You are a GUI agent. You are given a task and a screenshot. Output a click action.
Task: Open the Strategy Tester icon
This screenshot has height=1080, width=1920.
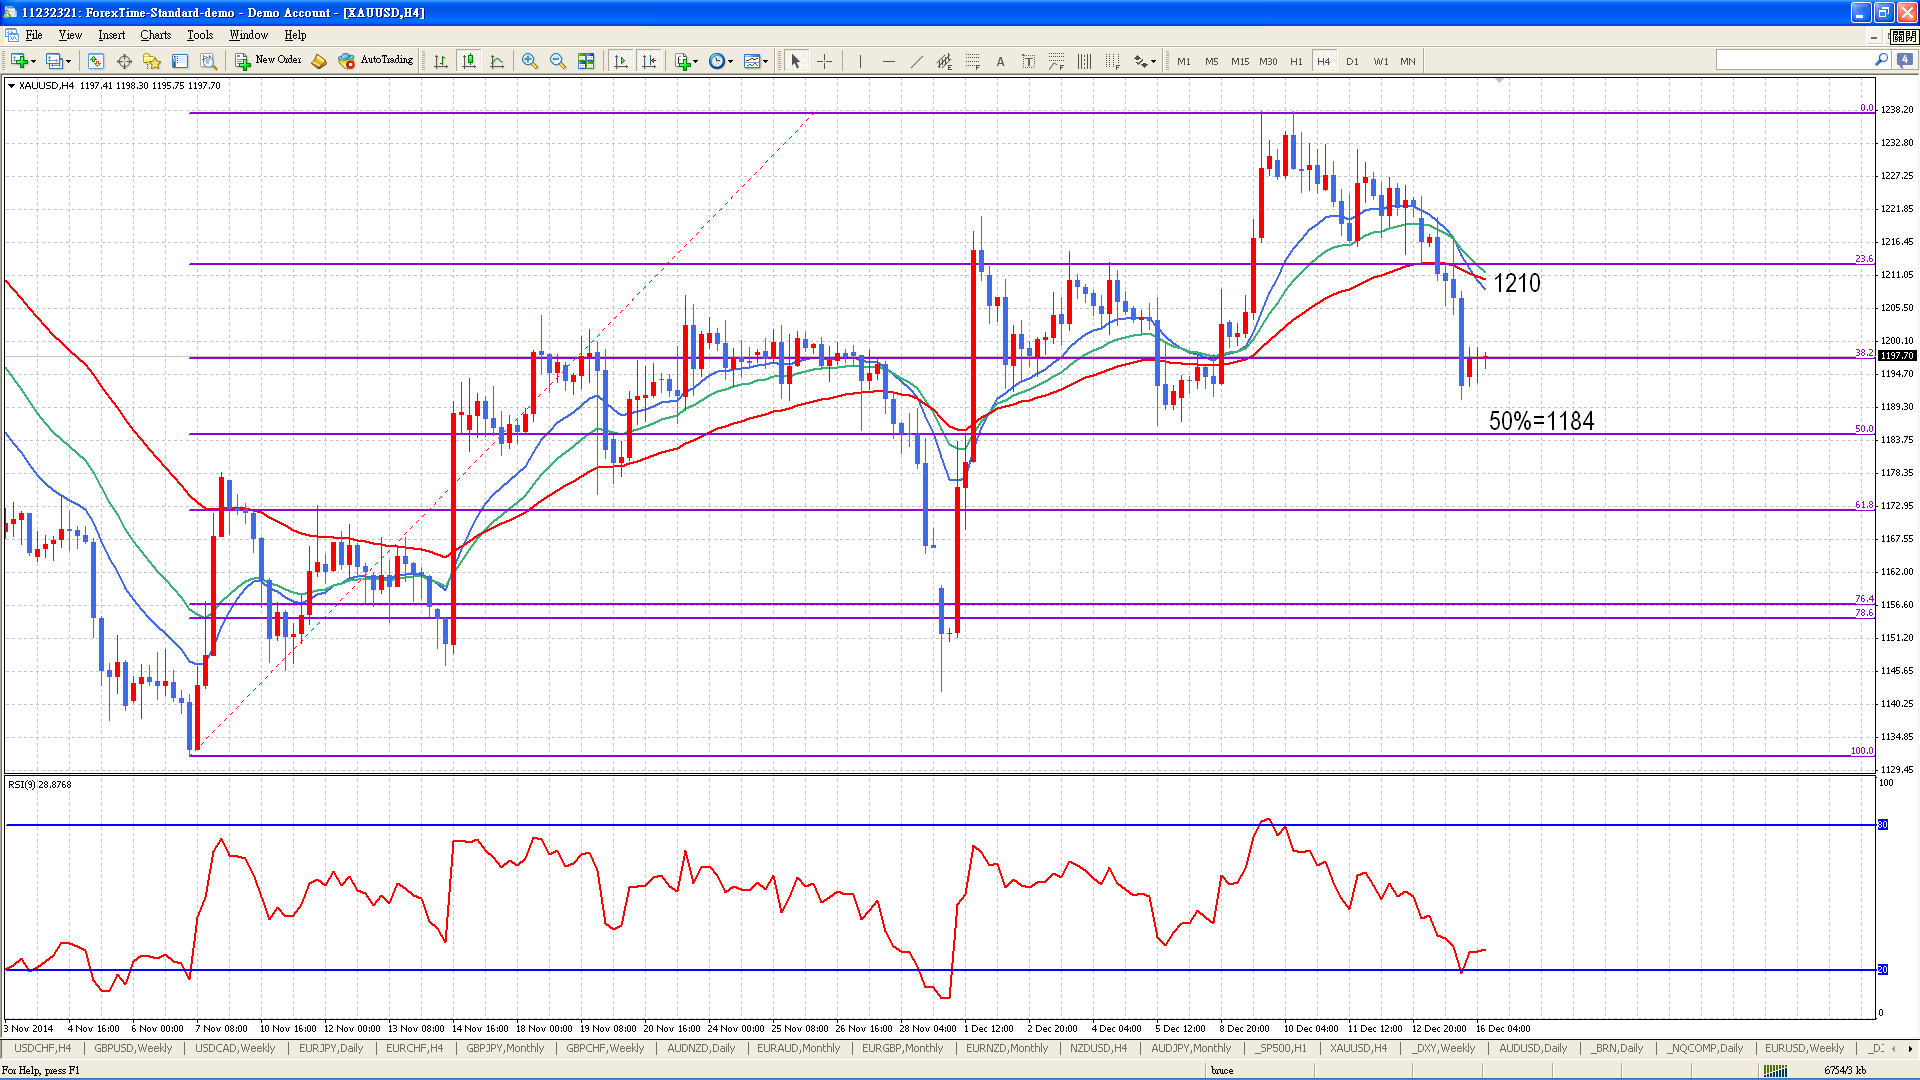pyautogui.click(x=208, y=61)
